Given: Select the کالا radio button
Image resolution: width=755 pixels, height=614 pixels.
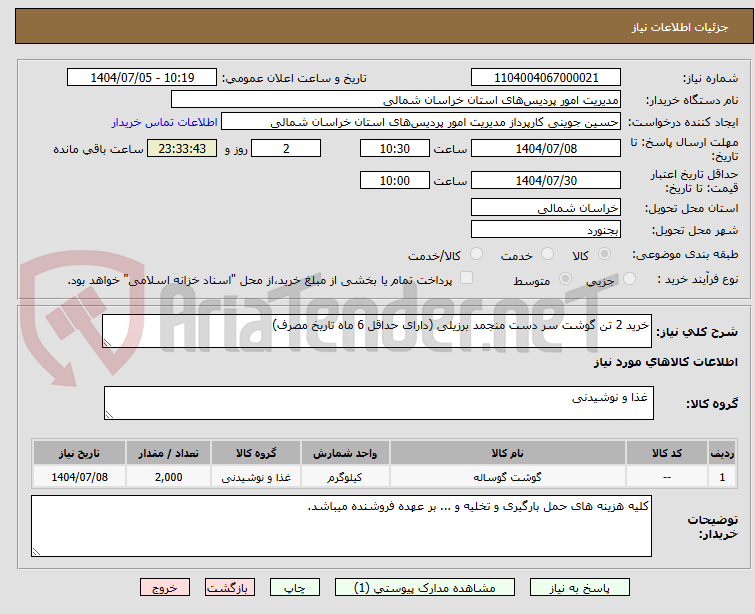Looking at the screenshot, I should pos(604,254).
